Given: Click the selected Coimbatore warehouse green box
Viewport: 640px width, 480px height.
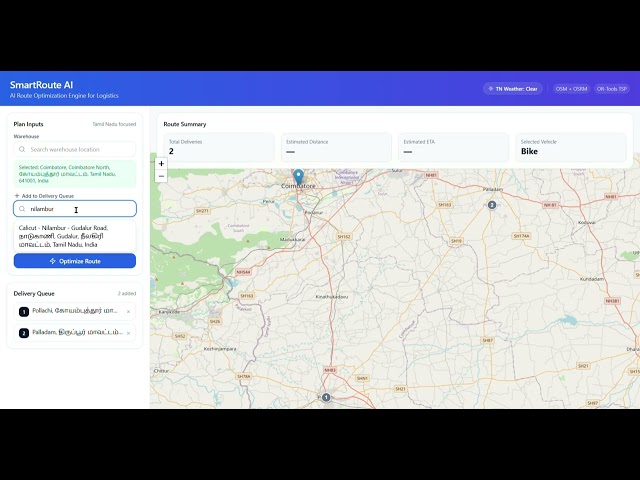Looking at the screenshot, I should tap(75, 174).
